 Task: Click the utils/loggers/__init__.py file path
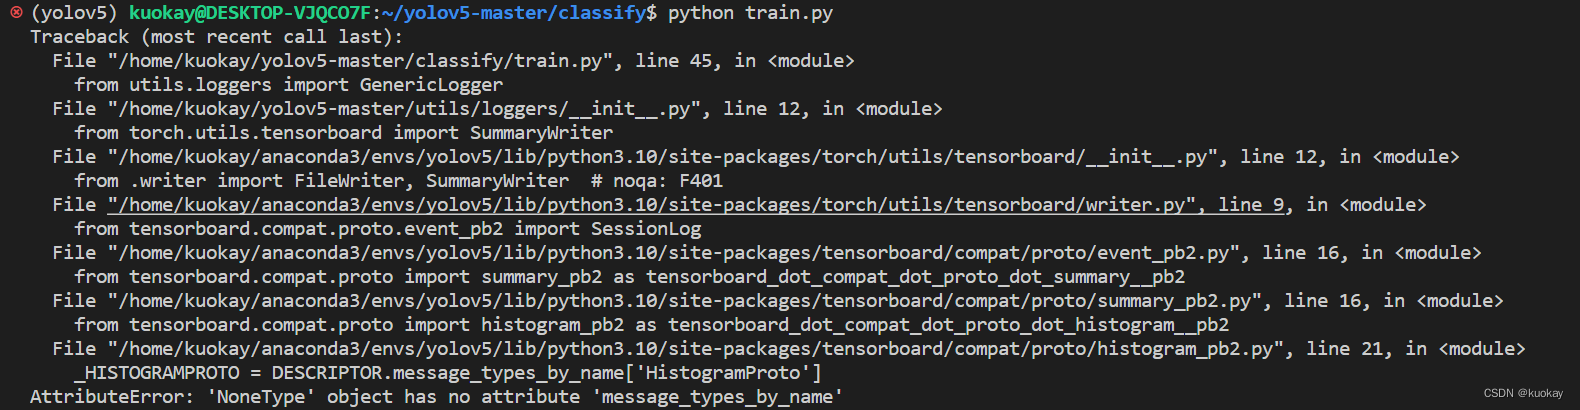pos(409,109)
